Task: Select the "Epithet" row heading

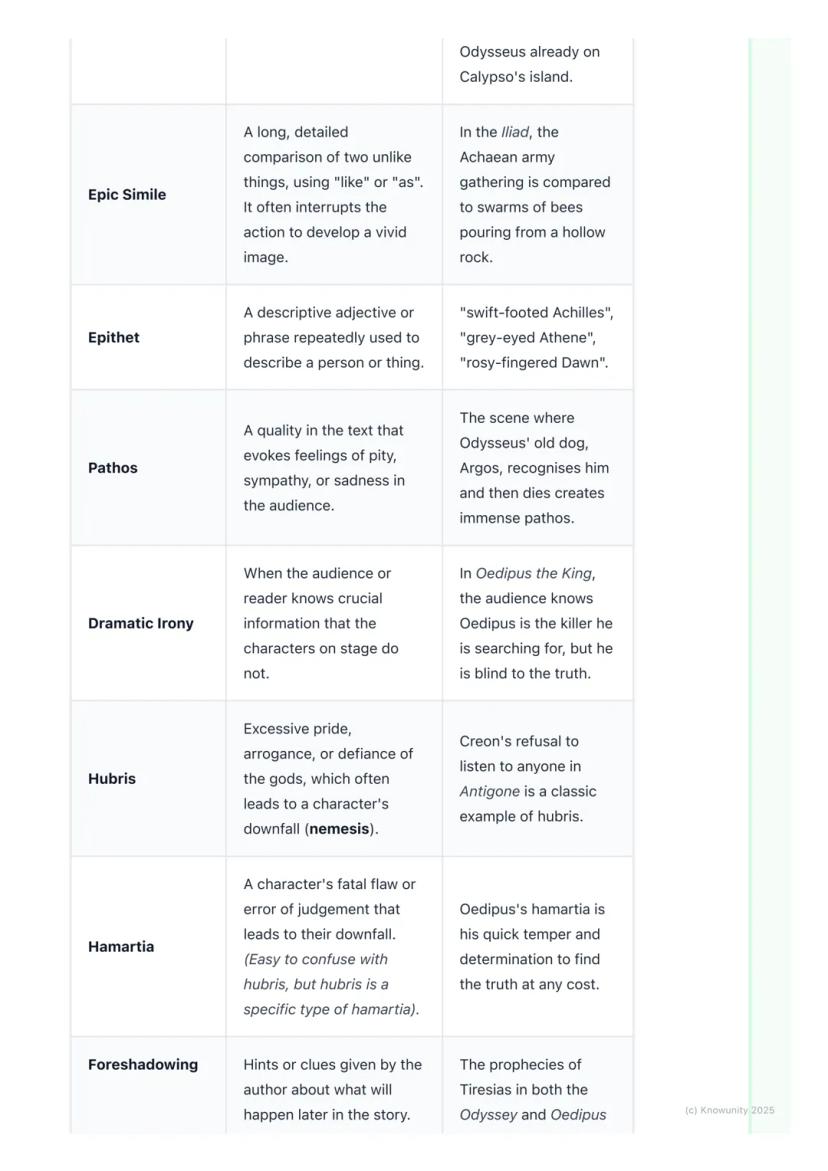Action: [x=114, y=338]
